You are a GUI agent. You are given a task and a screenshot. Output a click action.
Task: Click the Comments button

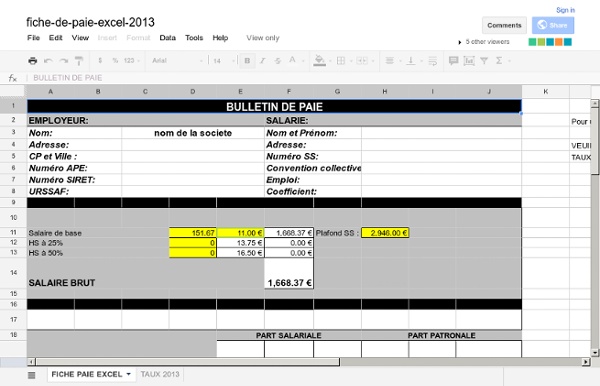[504, 25]
